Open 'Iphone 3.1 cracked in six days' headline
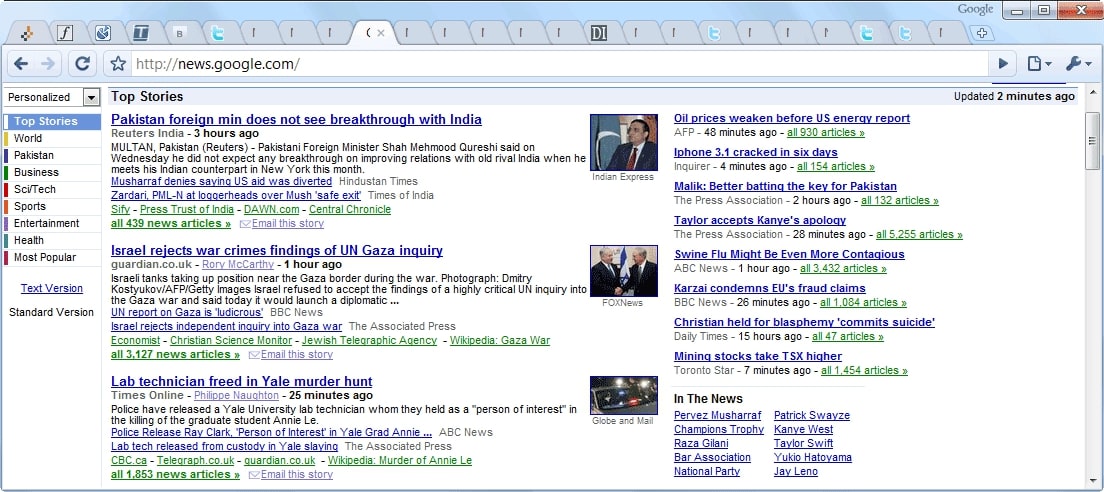This screenshot has width=1104, height=492. pyautogui.click(x=755, y=152)
